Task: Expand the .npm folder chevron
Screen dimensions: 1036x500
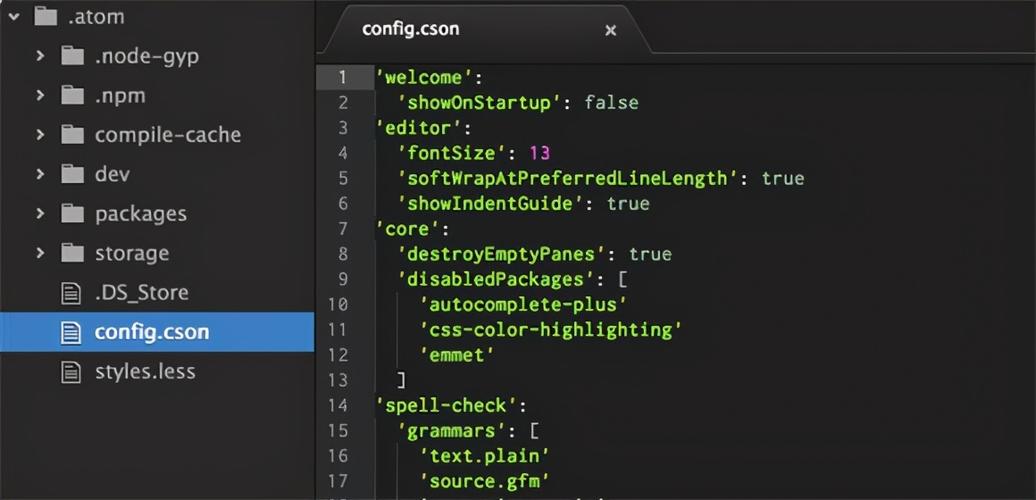Action: click(40, 96)
